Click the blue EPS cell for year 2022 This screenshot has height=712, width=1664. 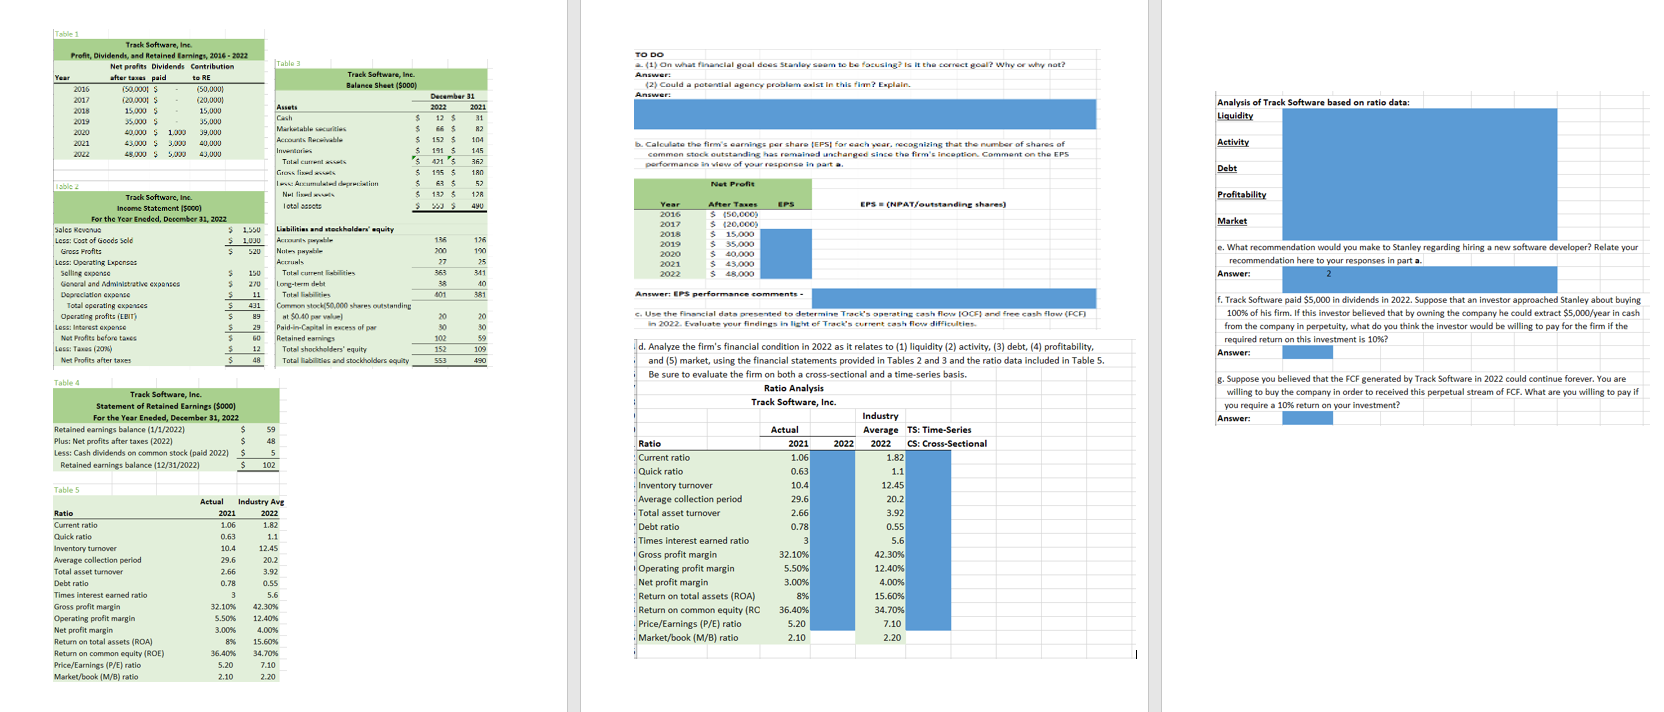(x=786, y=273)
